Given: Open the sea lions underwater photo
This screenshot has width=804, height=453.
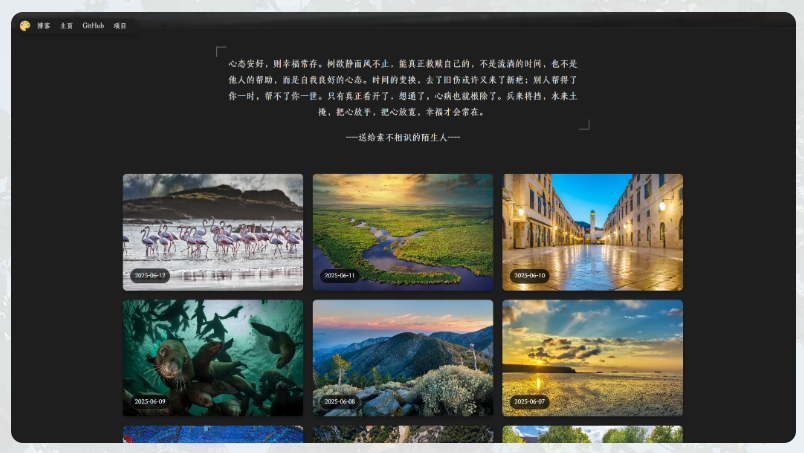Looking at the screenshot, I should 213,358.
